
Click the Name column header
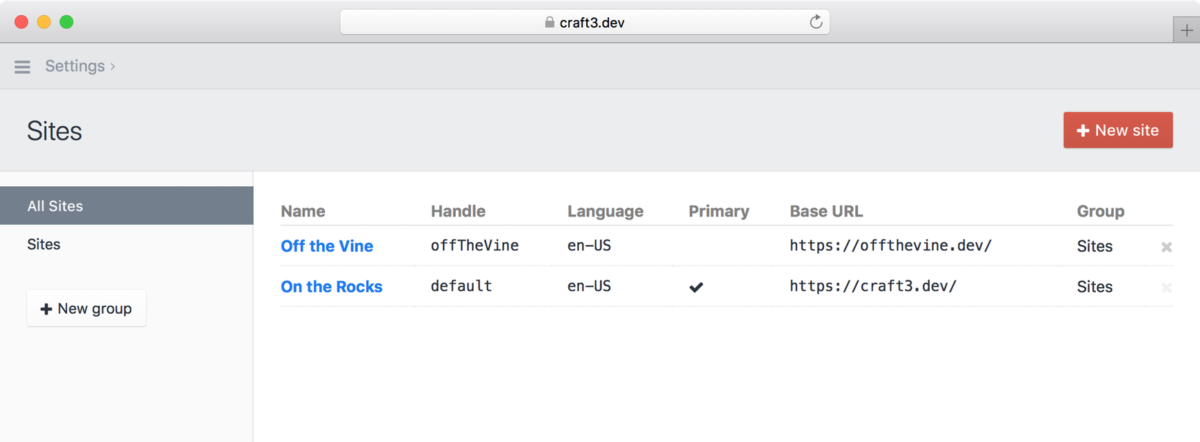[x=303, y=211]
